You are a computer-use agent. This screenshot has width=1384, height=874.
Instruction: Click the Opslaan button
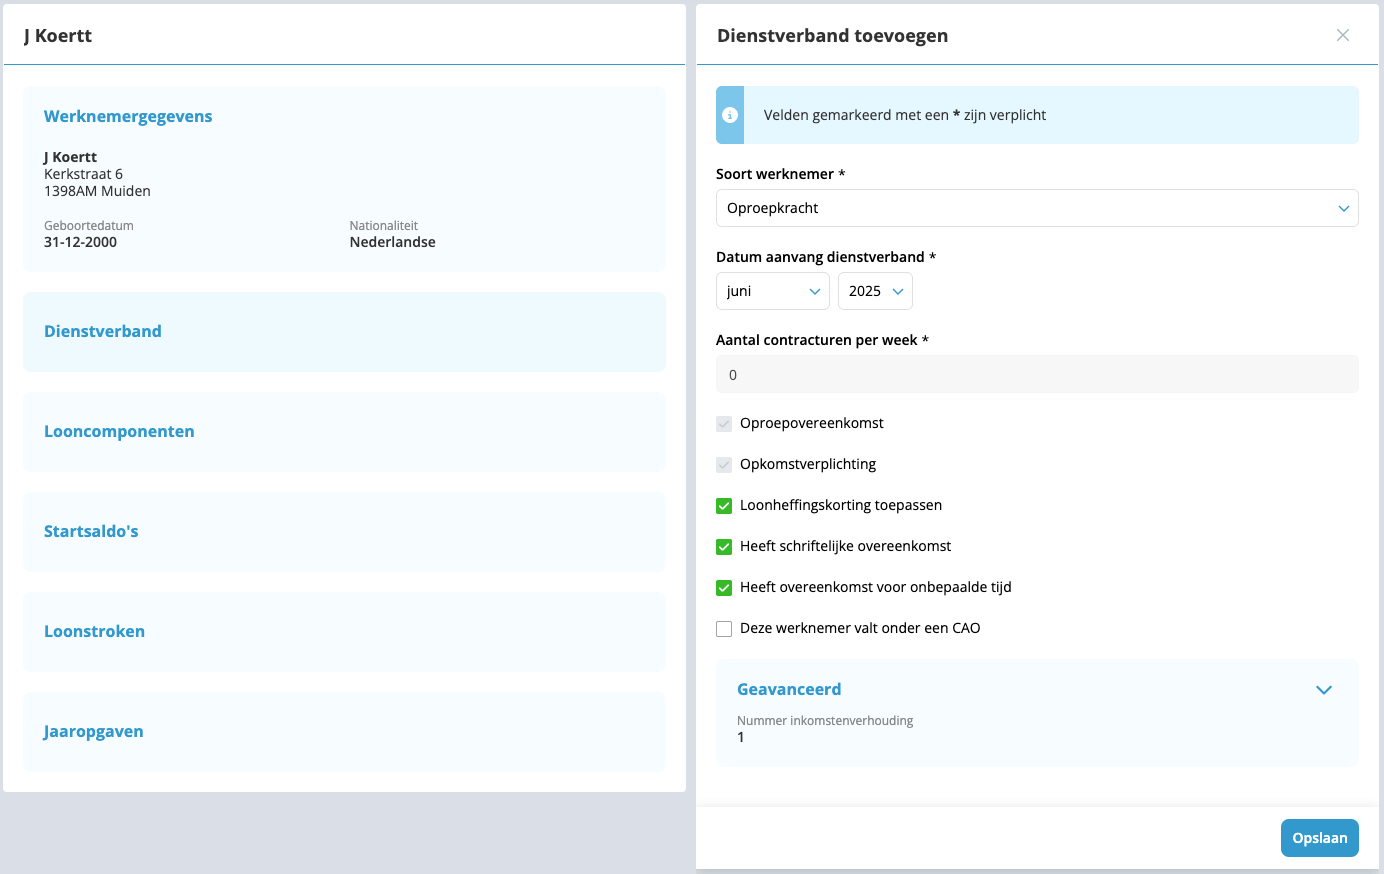[1319, 838]
